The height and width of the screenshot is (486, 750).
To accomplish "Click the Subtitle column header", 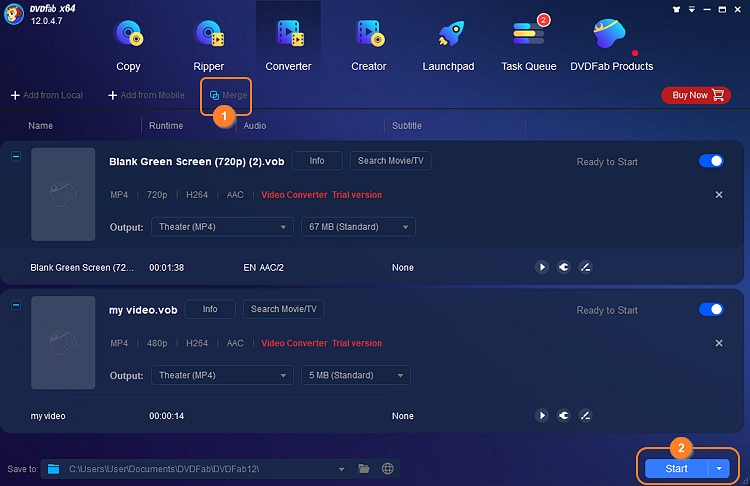I will click(407, 126).
